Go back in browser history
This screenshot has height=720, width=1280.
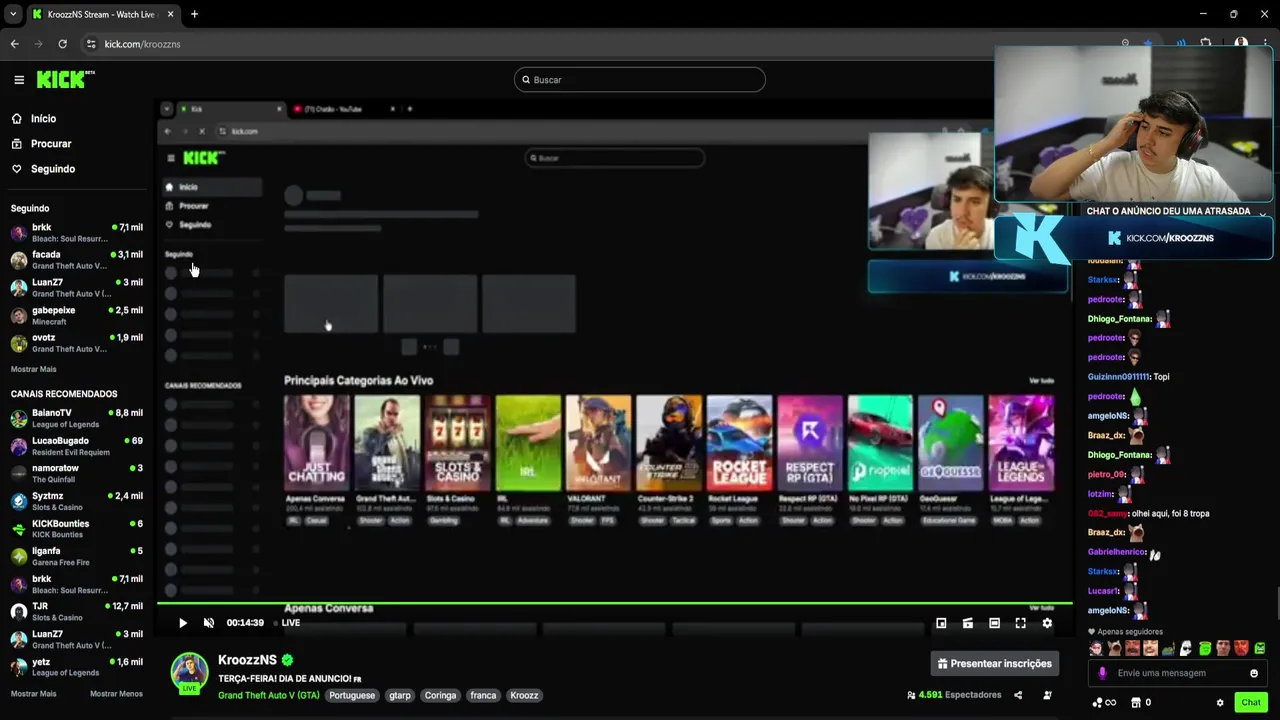click(14, 44)
